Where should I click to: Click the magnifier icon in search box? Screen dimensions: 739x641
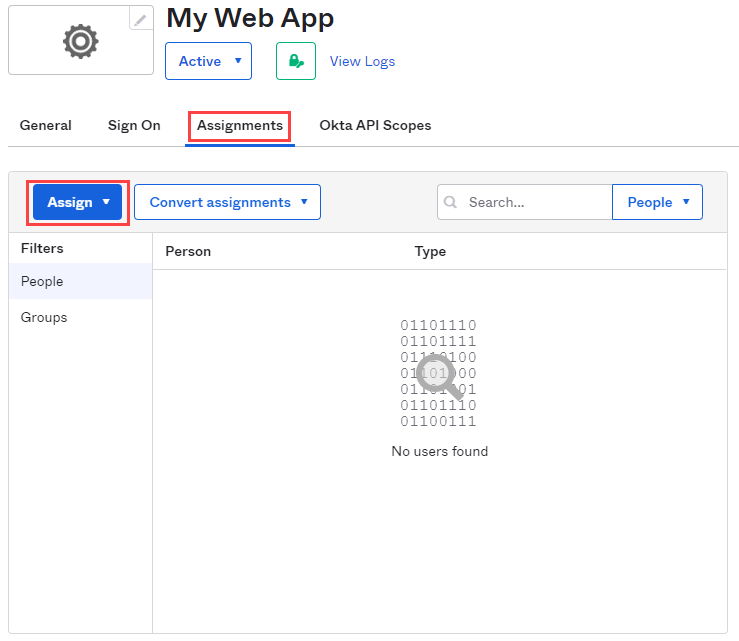point(451,202)
